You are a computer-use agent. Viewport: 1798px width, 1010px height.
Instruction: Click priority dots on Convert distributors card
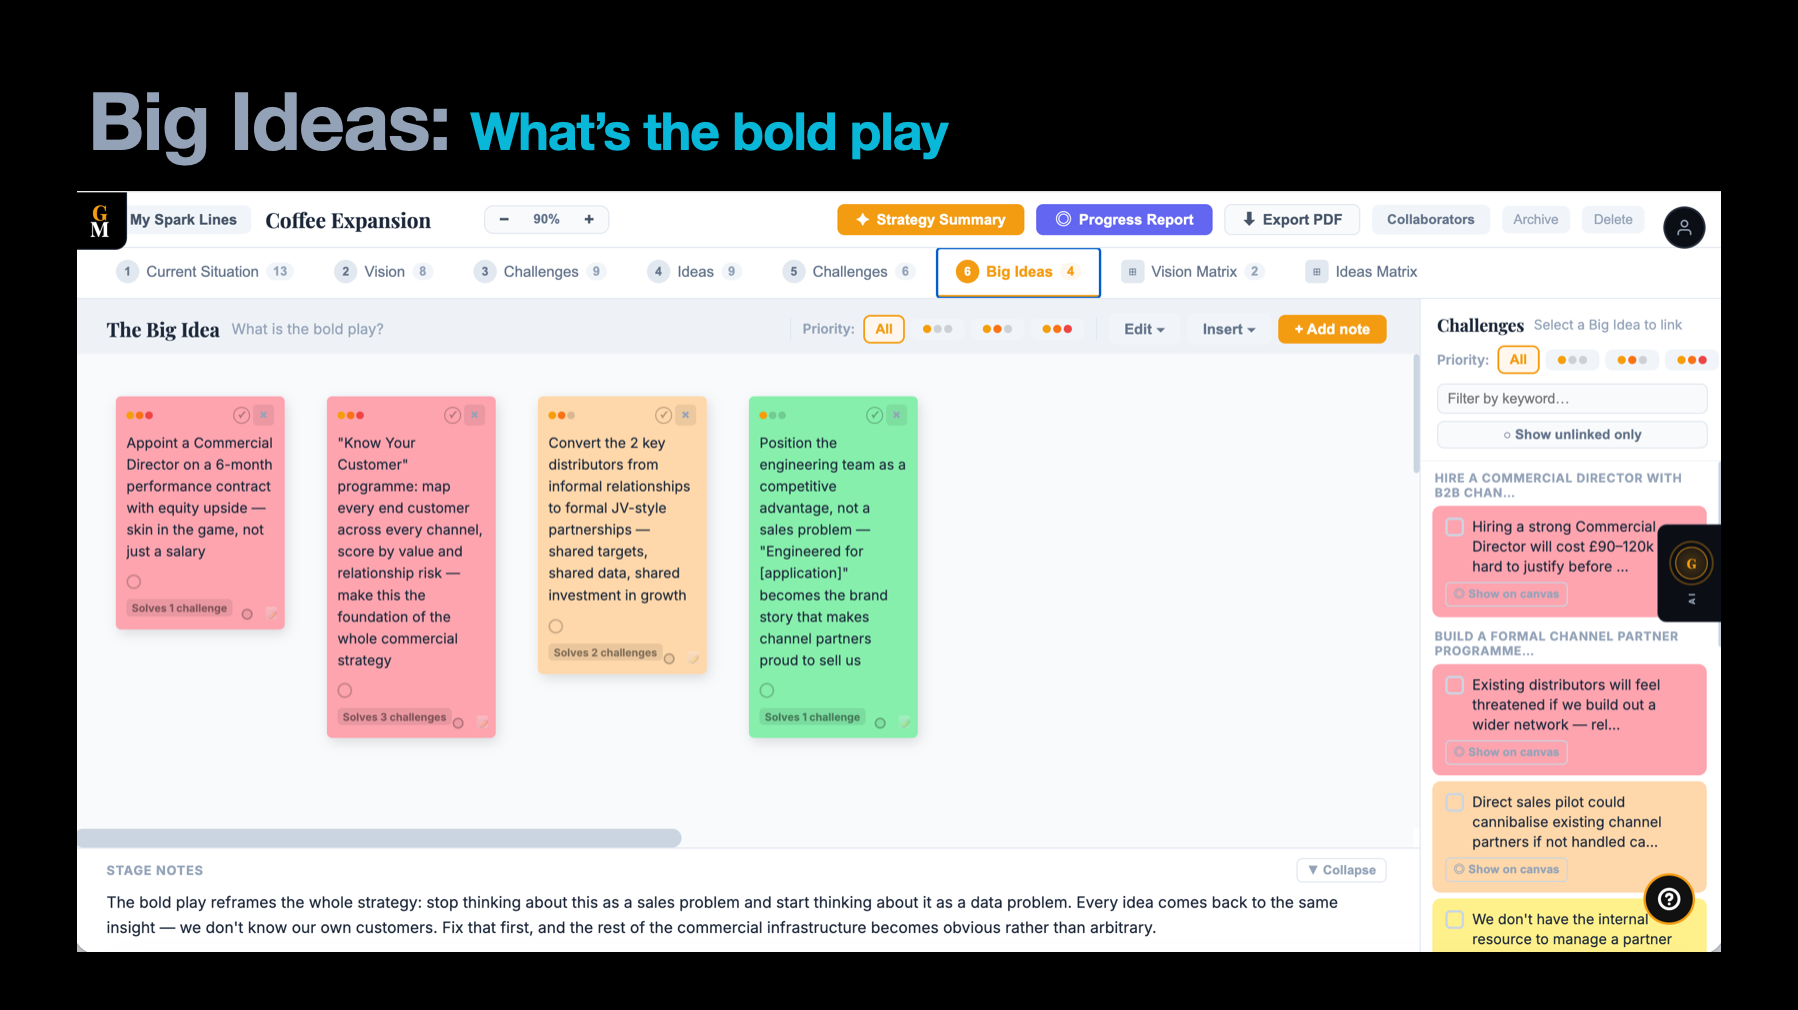pos(562,415)
